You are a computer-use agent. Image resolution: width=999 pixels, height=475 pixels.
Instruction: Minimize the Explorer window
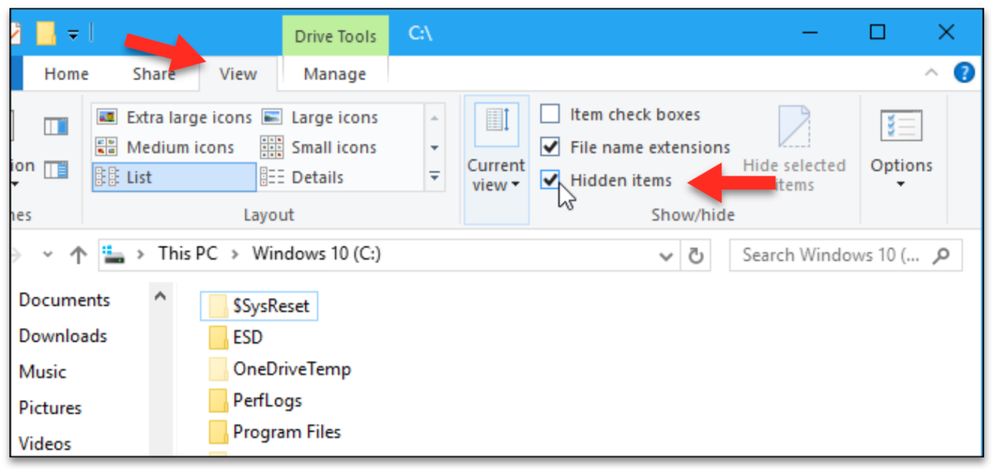(x=810, y=32)
